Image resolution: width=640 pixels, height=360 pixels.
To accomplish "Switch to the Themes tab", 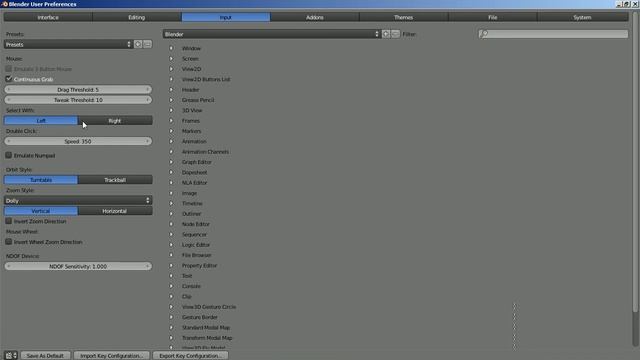I will (404, 17).
